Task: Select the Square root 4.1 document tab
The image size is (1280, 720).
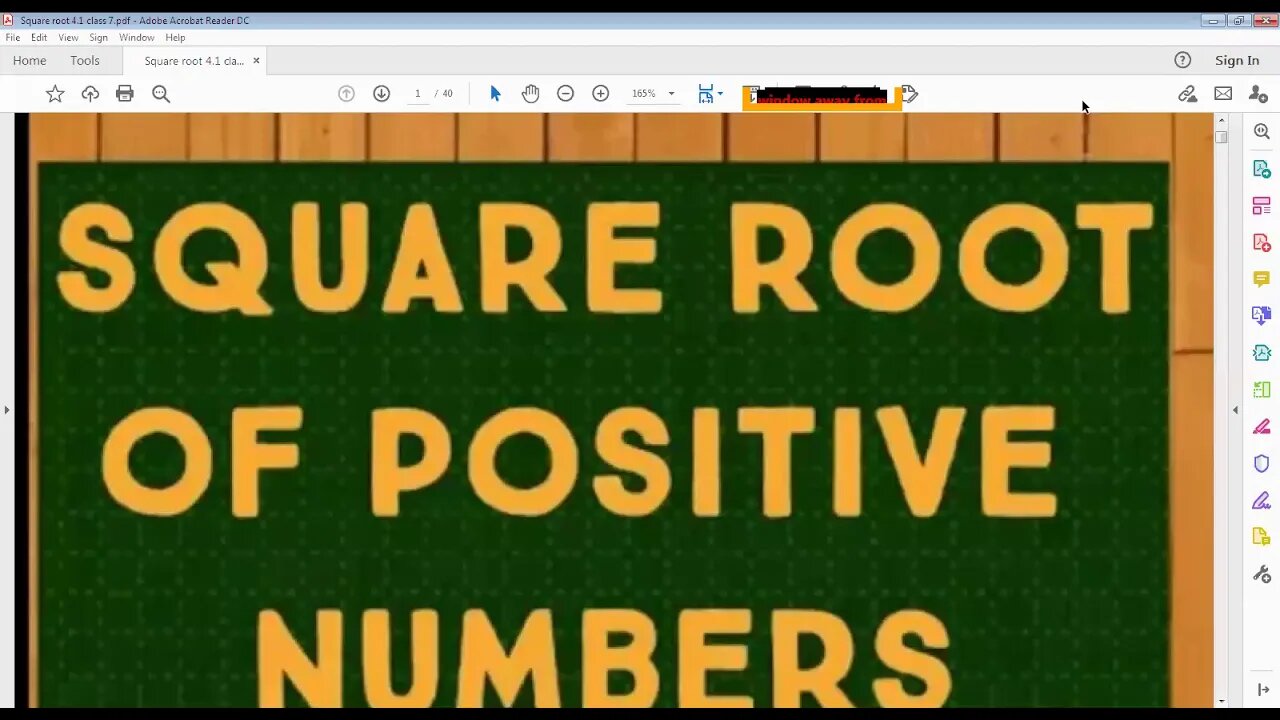Action: click(194, 61)
